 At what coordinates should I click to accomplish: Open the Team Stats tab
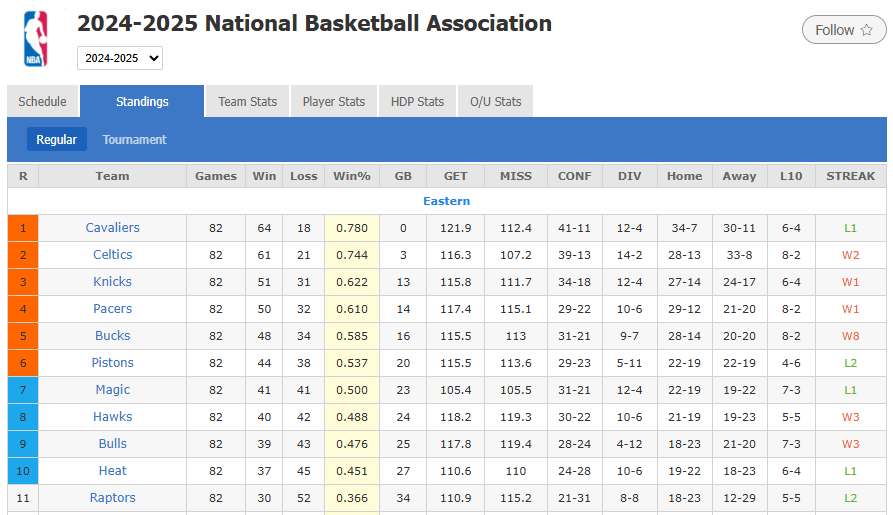tap(247, 101)
